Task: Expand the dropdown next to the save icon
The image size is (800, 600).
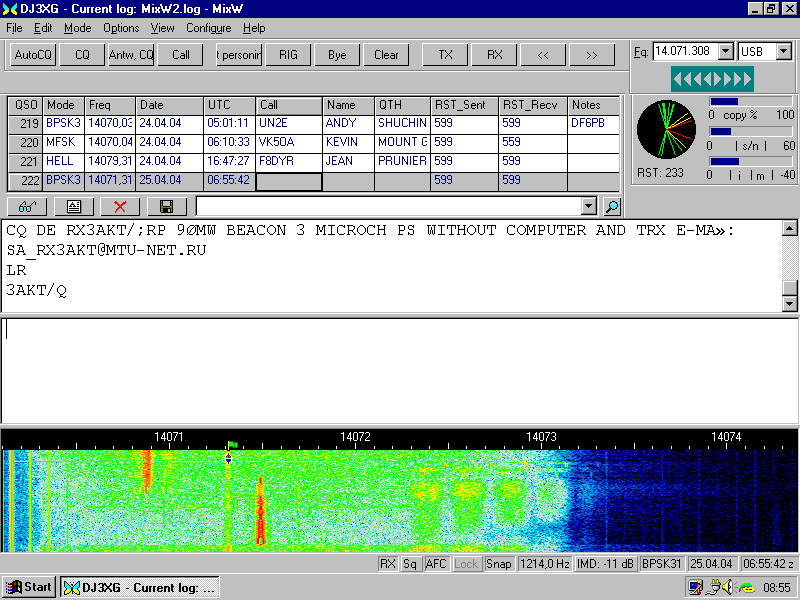Action: 589,206
